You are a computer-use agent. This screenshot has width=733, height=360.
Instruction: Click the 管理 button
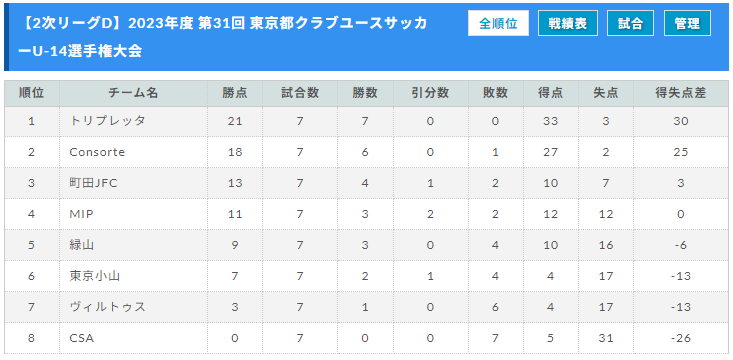click(x=687, y=23)
